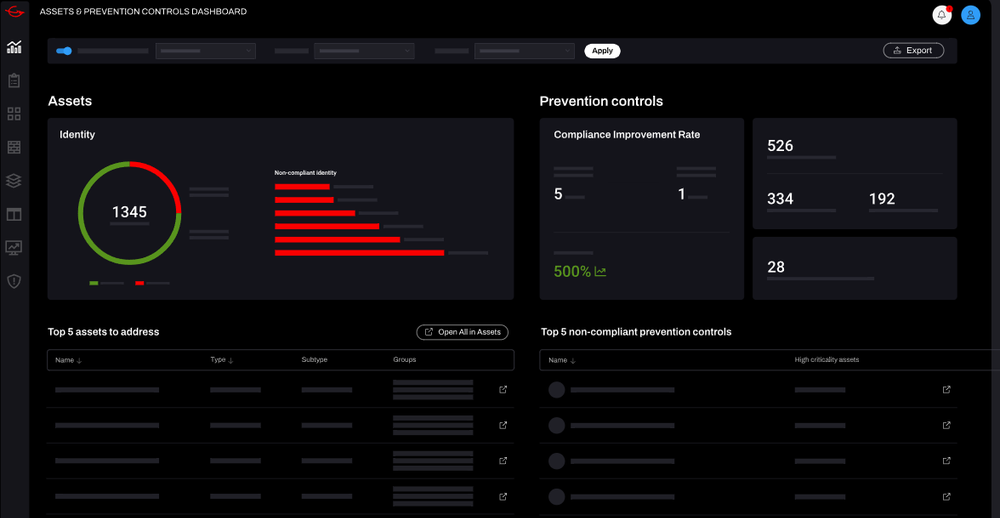Expand the first filter dropdown

205,51
